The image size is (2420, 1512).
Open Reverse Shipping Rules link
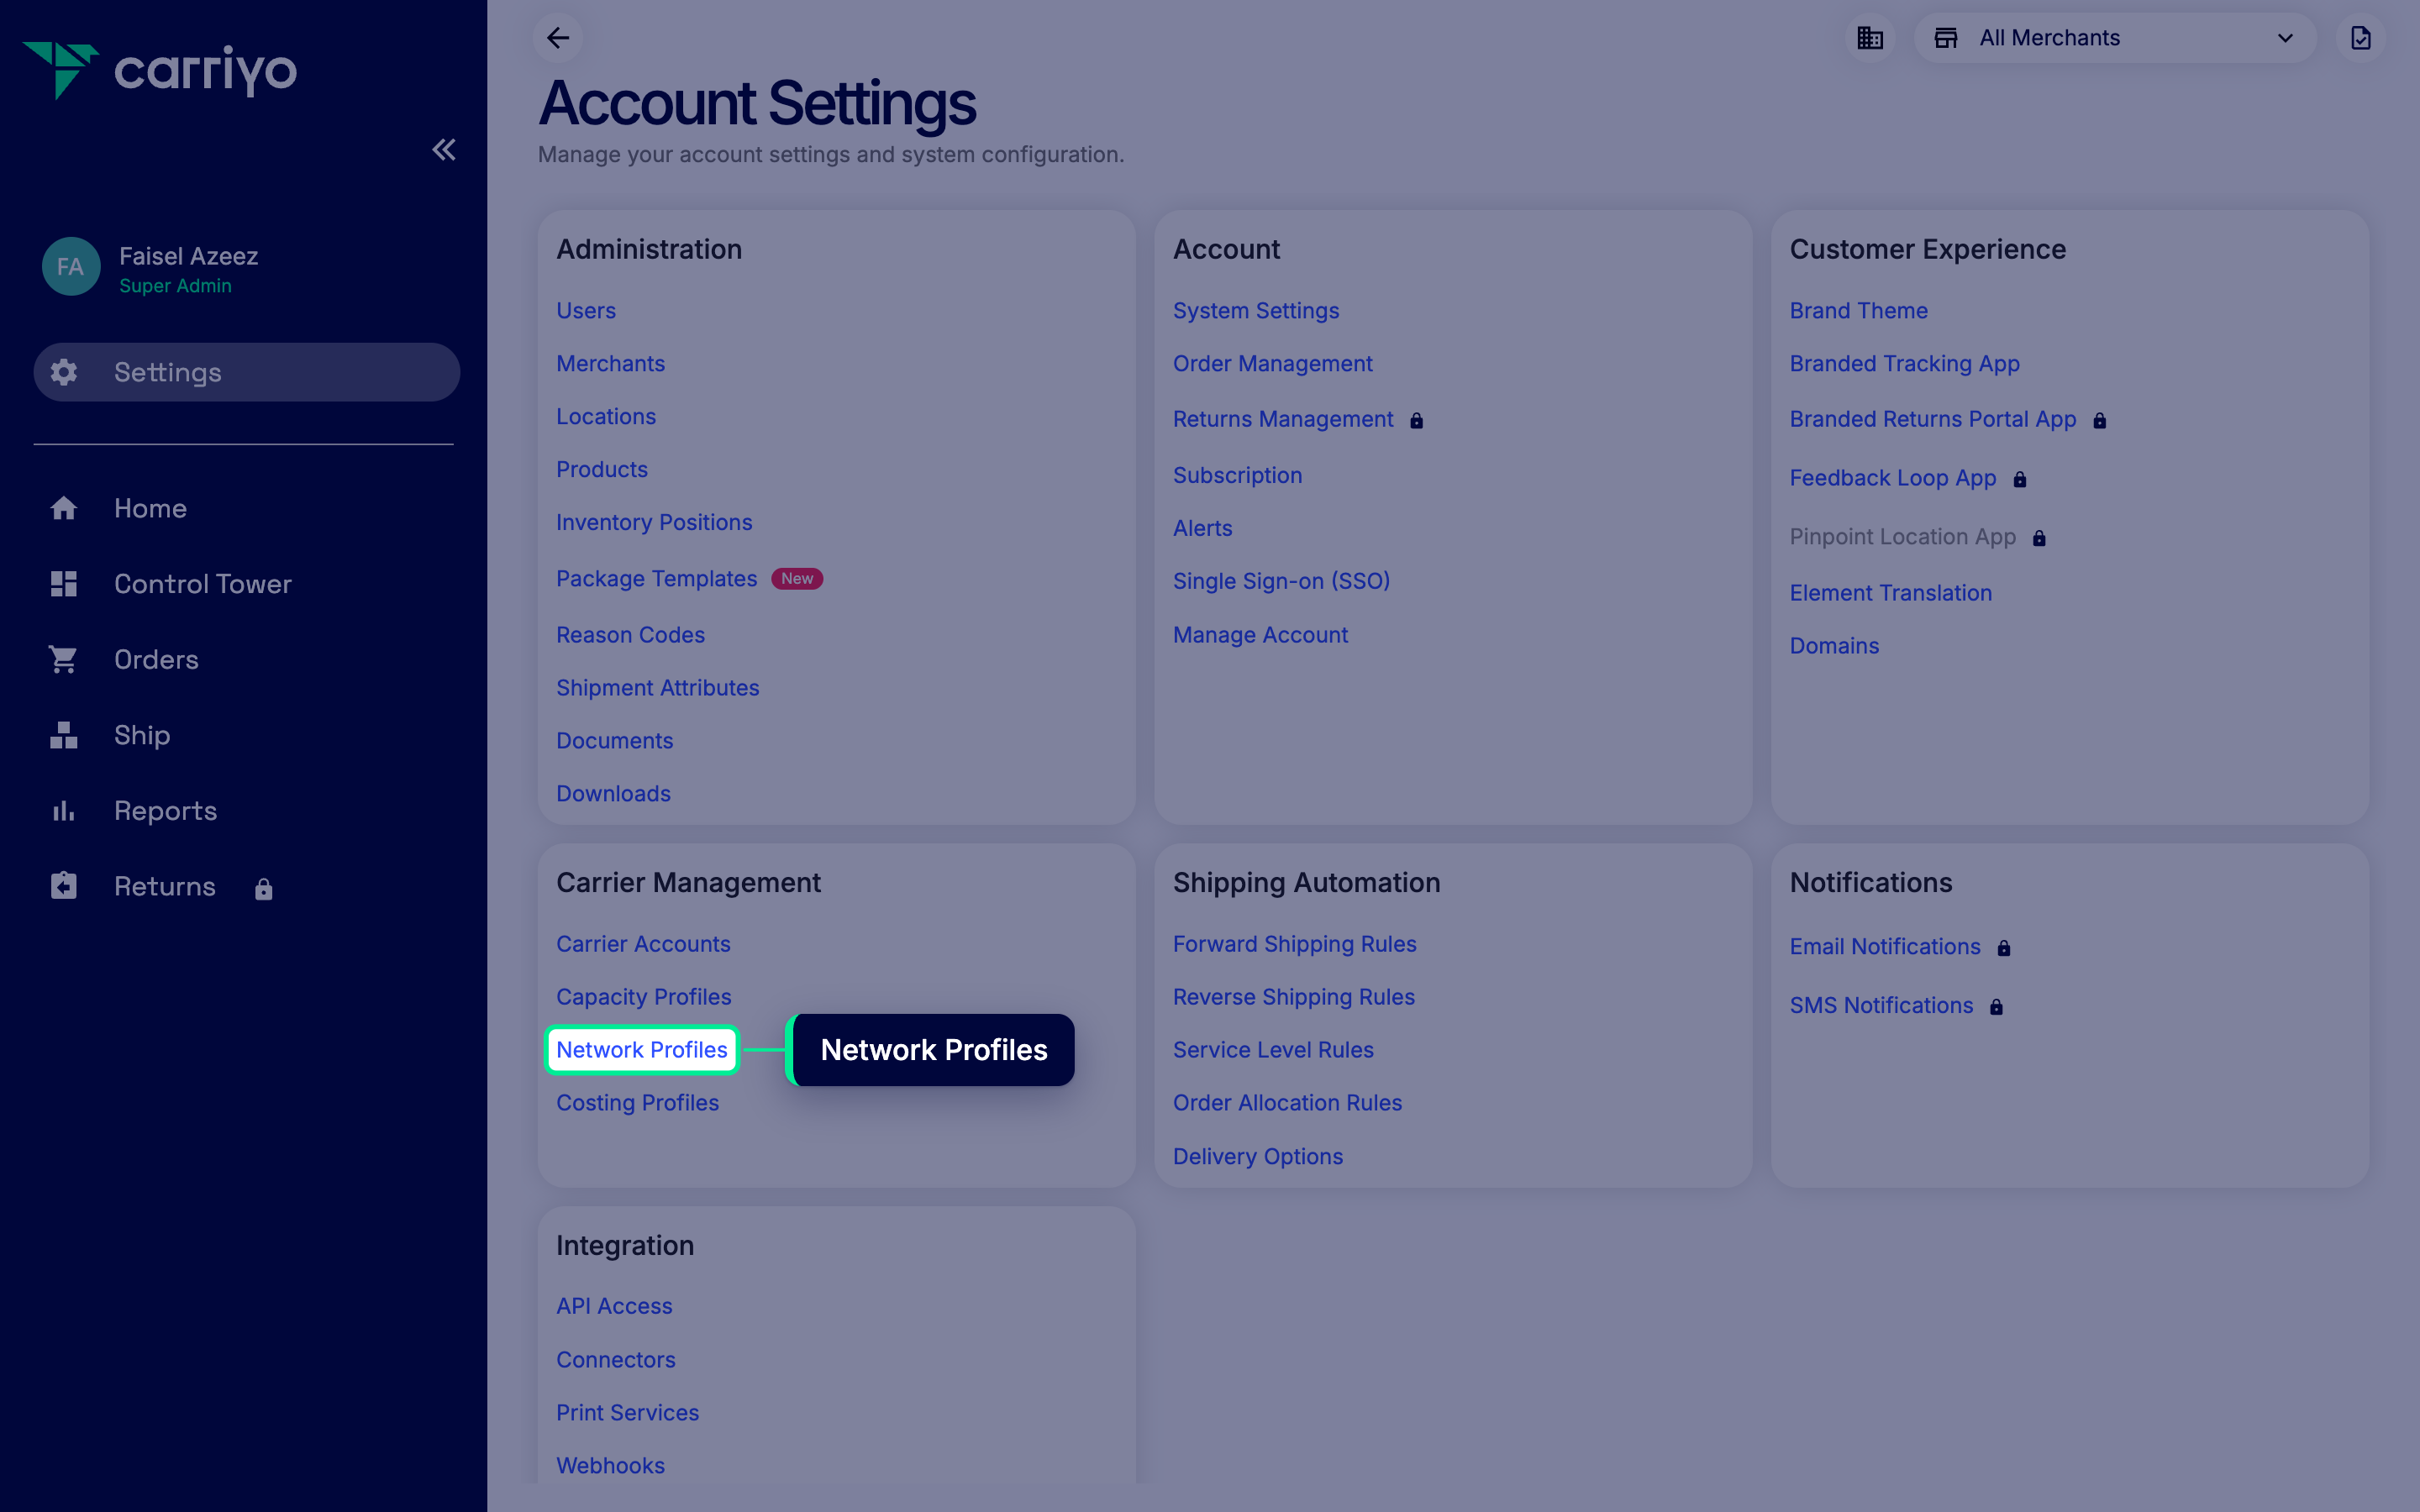point(1293,996)
